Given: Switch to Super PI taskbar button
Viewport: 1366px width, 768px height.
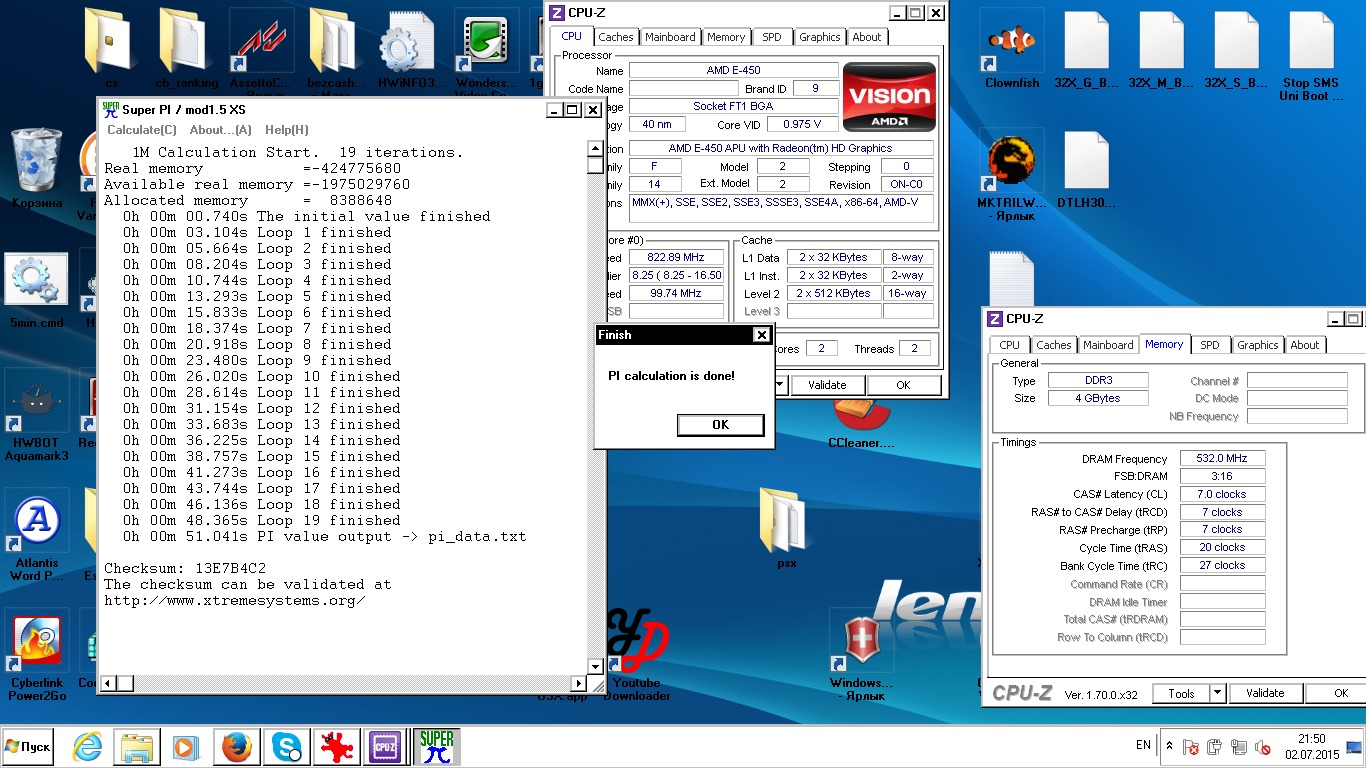Looking at the screenshot, I should pyautogui.click(x=436, y=747).
